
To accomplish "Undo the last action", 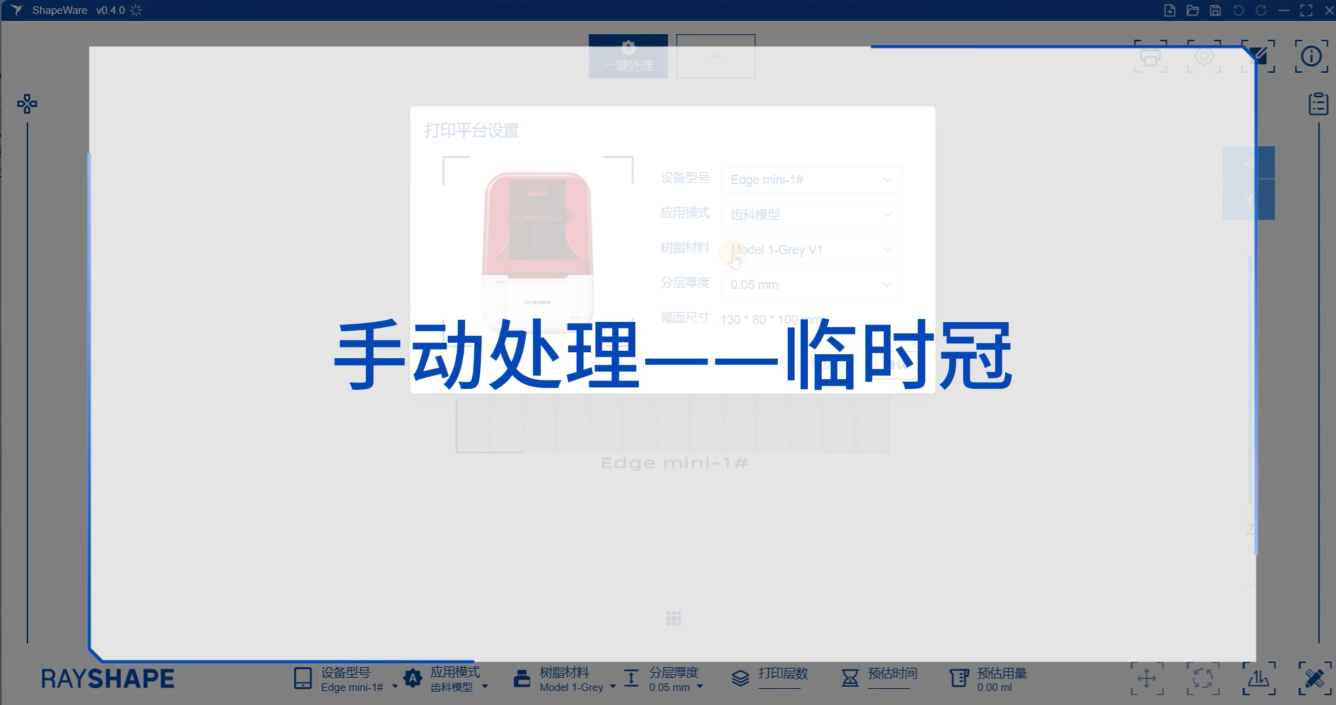I will click(x=1238, y=10).
